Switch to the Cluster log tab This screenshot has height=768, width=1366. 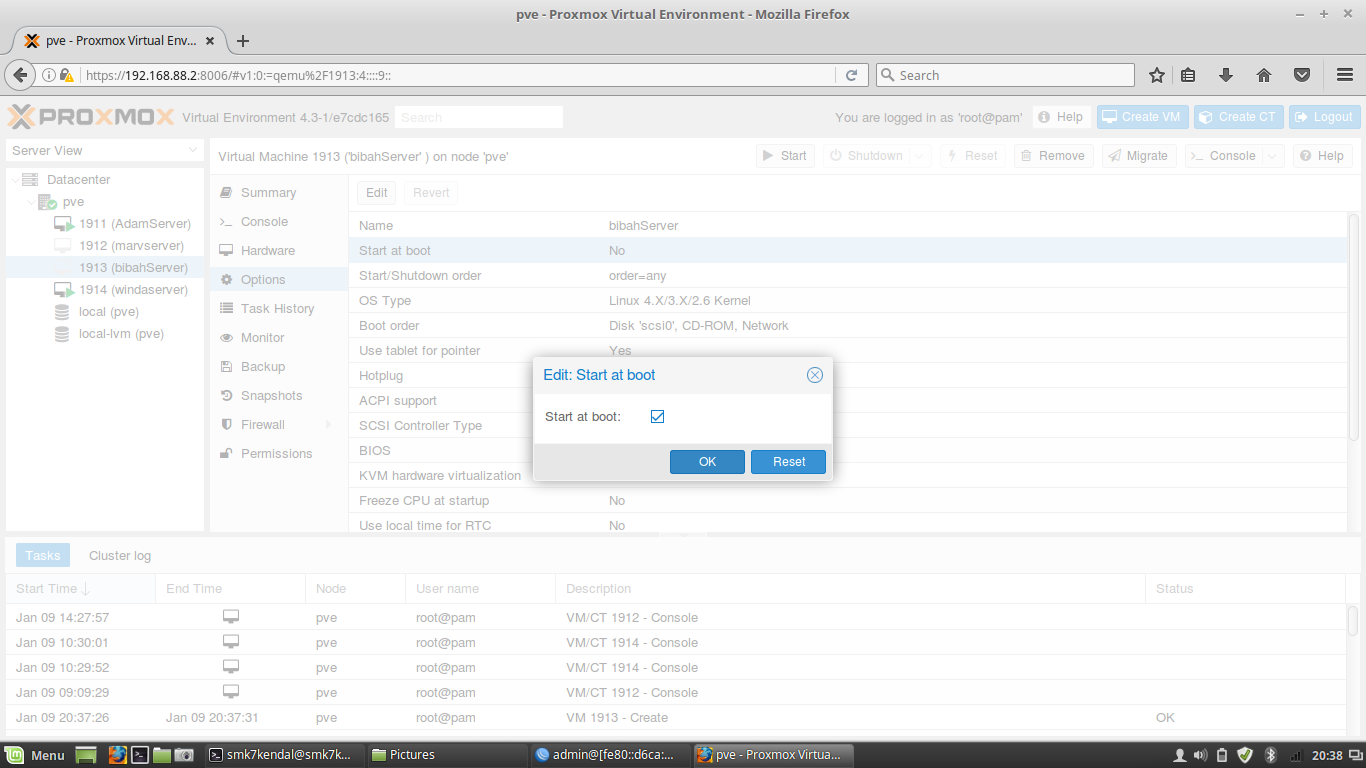pos(120,556)
